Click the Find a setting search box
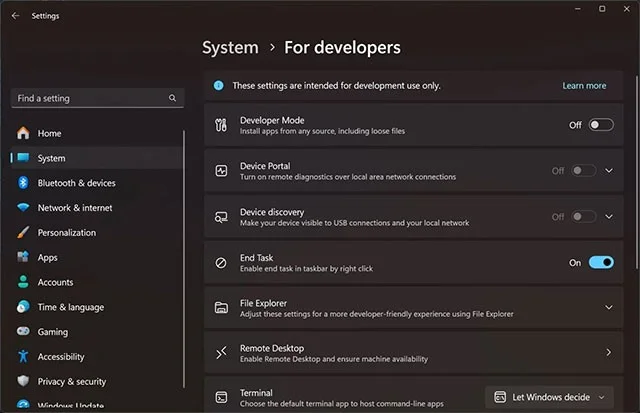The width and height of the screenshot is (640, 413). point(98,98)
